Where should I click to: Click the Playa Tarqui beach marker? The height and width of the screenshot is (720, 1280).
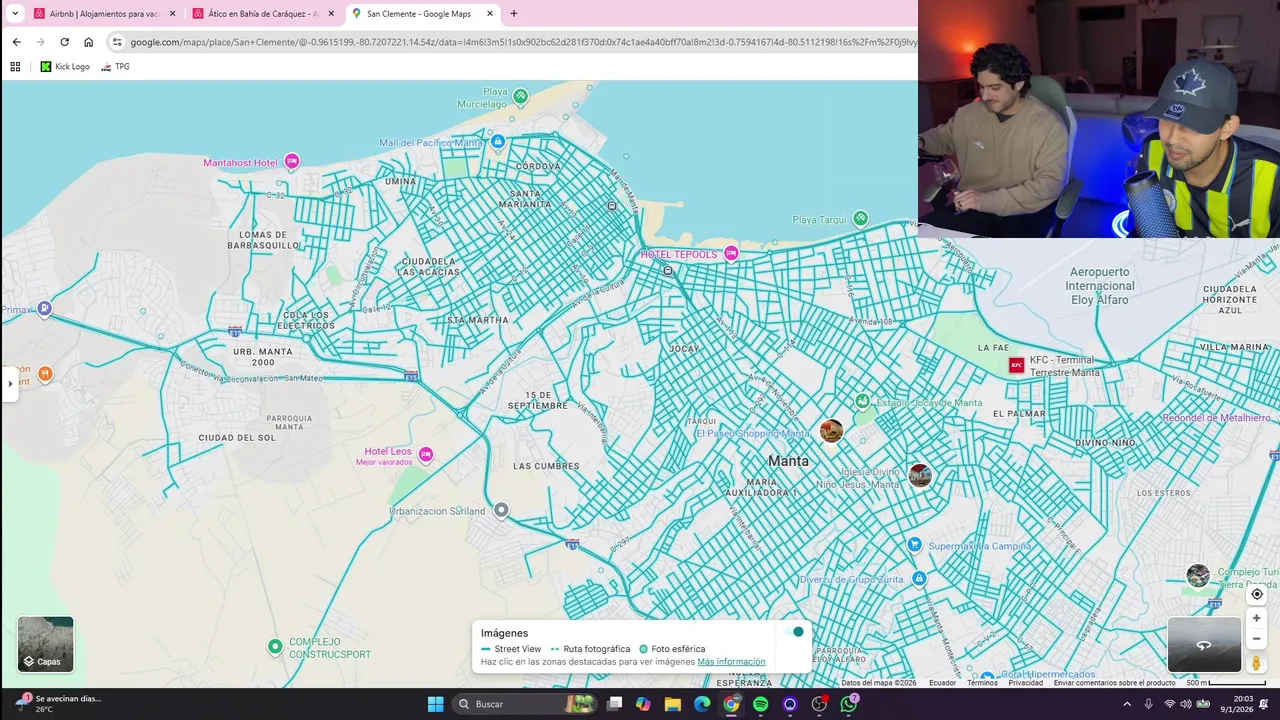click(x=860, y=219)
